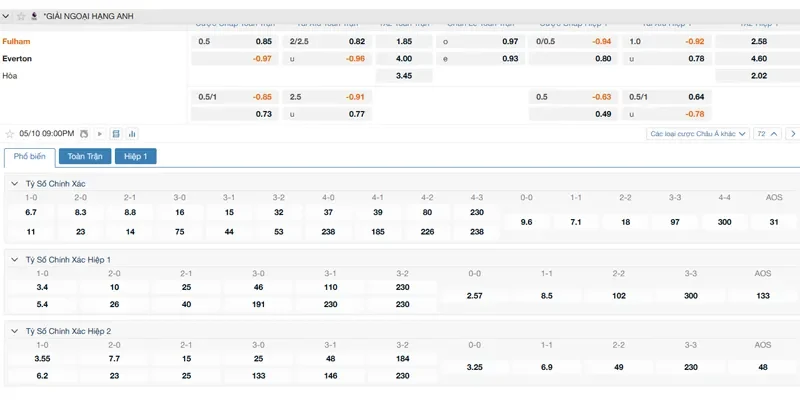Switch to the Toàn Trận tab

[x=85, y=156]
